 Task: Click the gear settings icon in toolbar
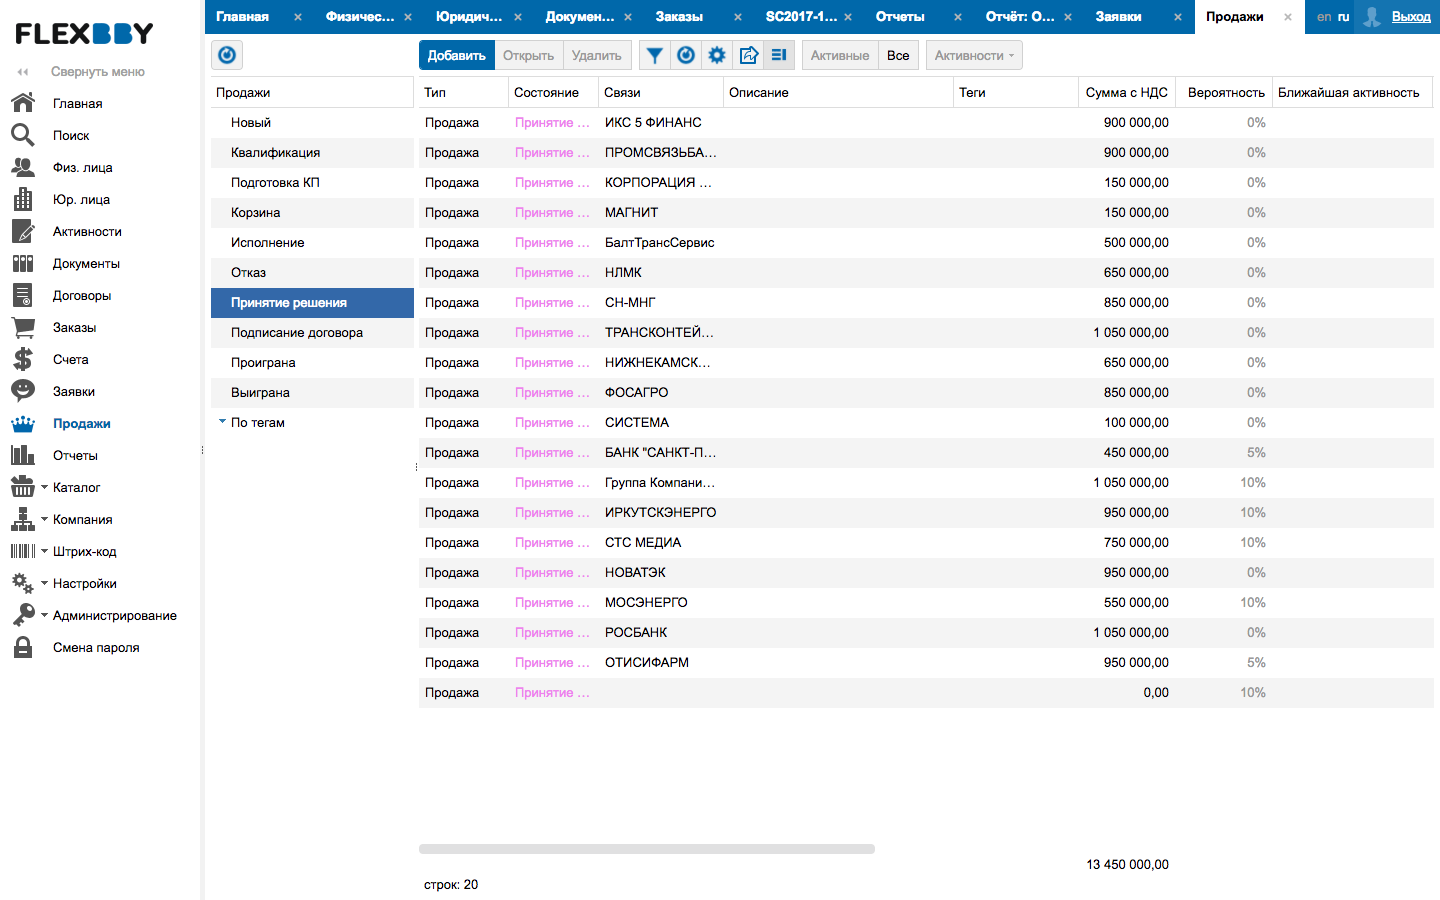coord(717,56)
